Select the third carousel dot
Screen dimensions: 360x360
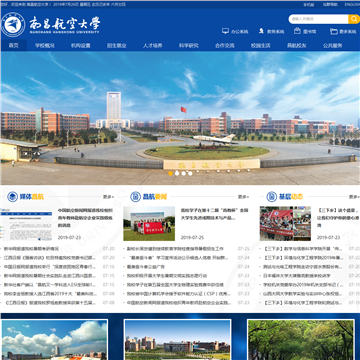[184, 173]
